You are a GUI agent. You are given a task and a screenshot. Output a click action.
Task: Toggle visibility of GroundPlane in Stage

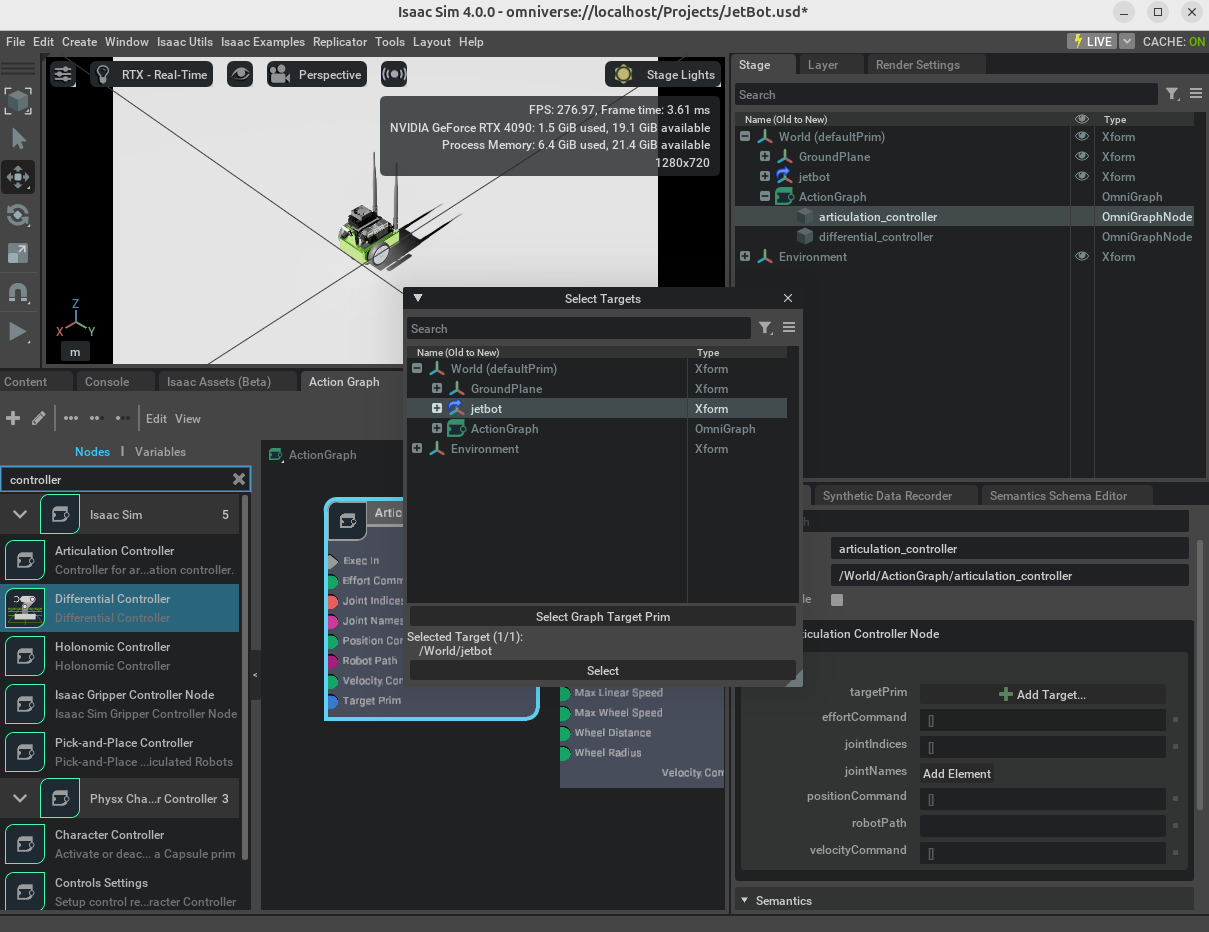click(1081, 157)
